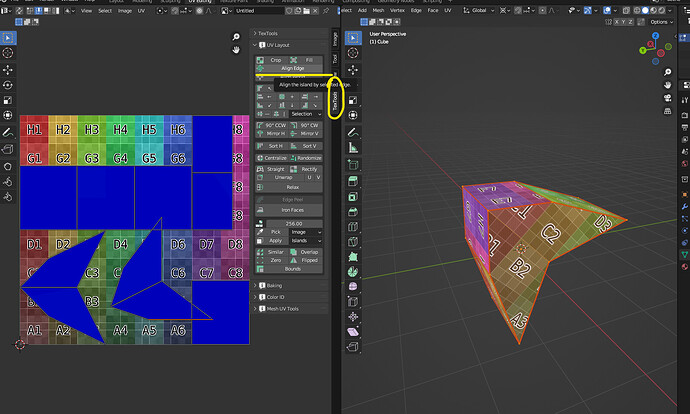The image size is (690, 414).
Task: Toggle the U unwrap axis button
Action: tap(309, 177)
